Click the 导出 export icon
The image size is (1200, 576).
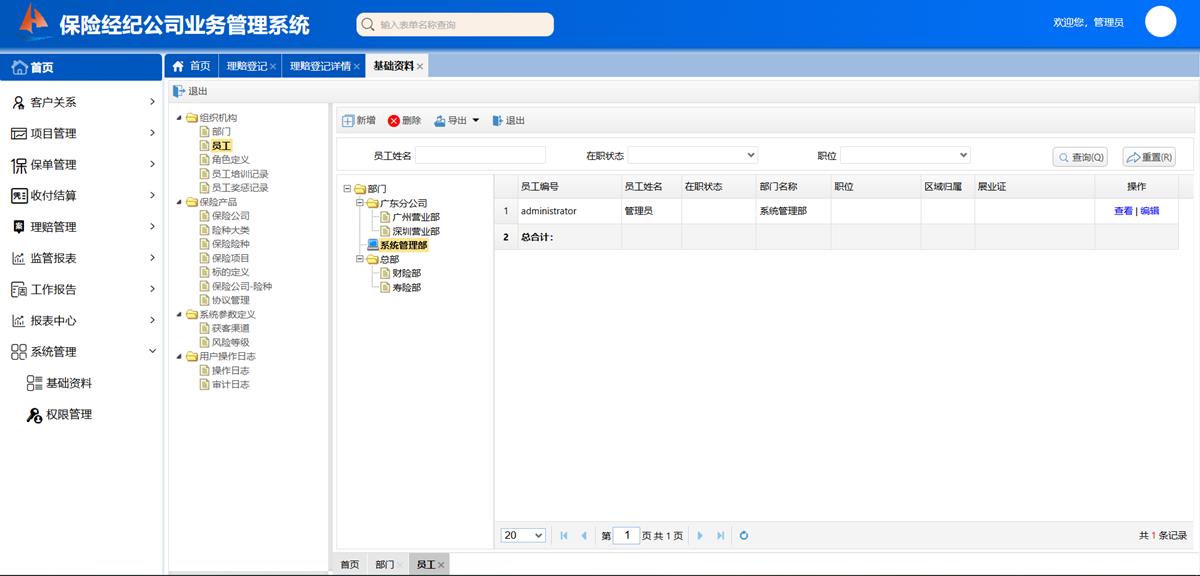[x=439, y=121]
